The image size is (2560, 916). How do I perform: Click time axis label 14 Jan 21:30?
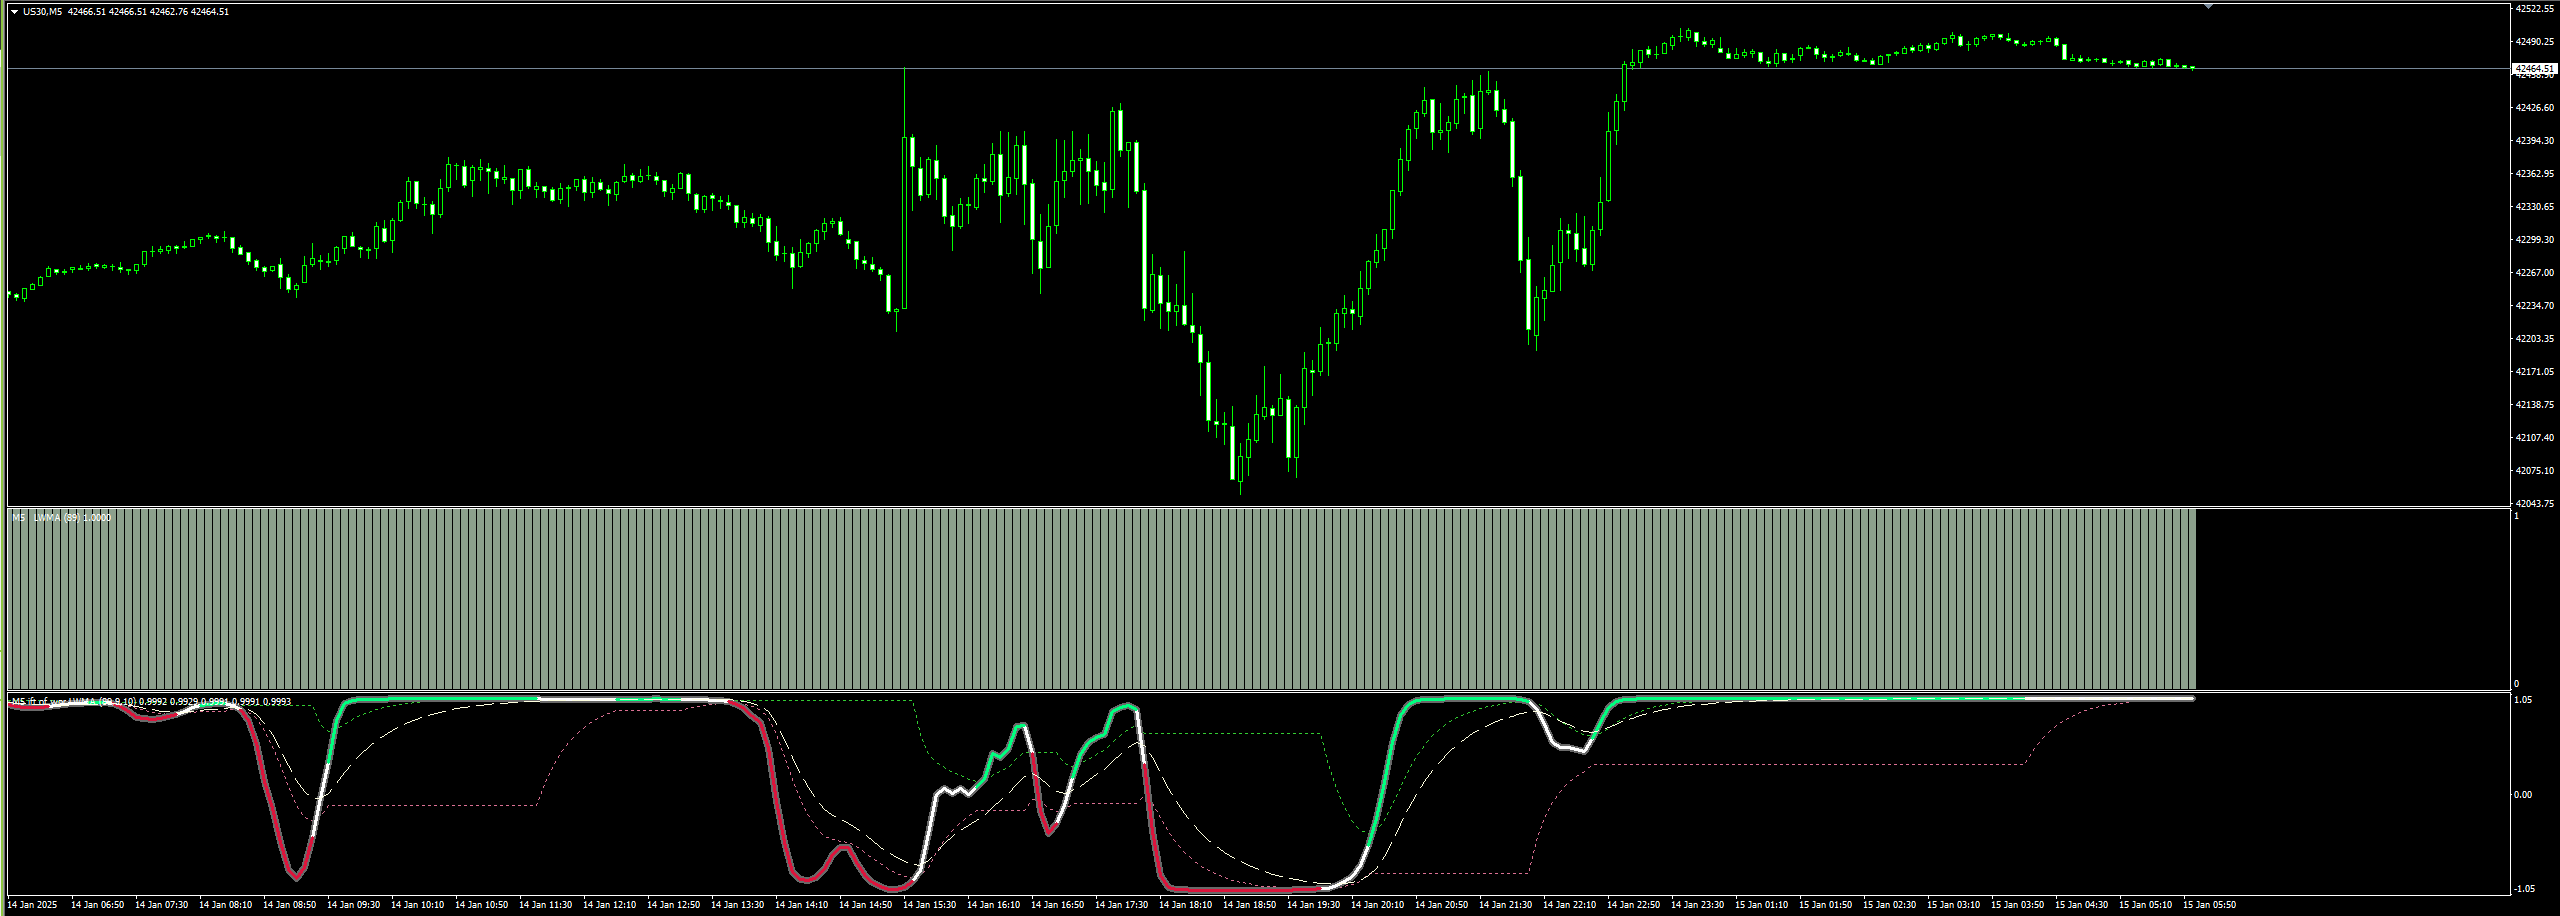click(x=1506, y=905)
